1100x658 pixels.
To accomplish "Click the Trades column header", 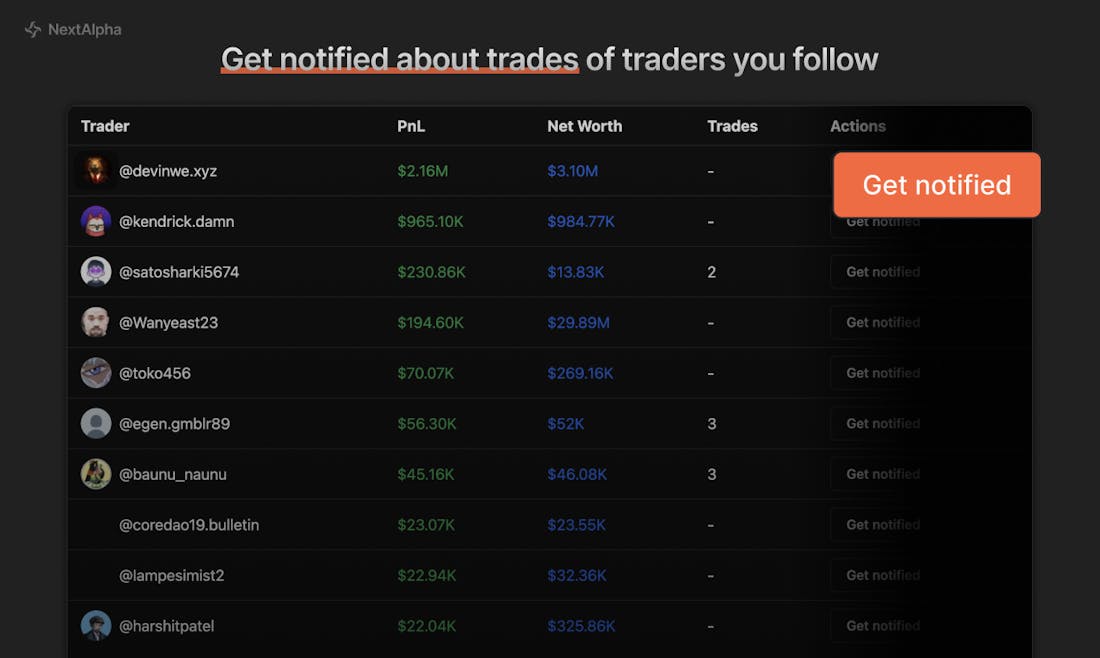I will pos(732,126).
